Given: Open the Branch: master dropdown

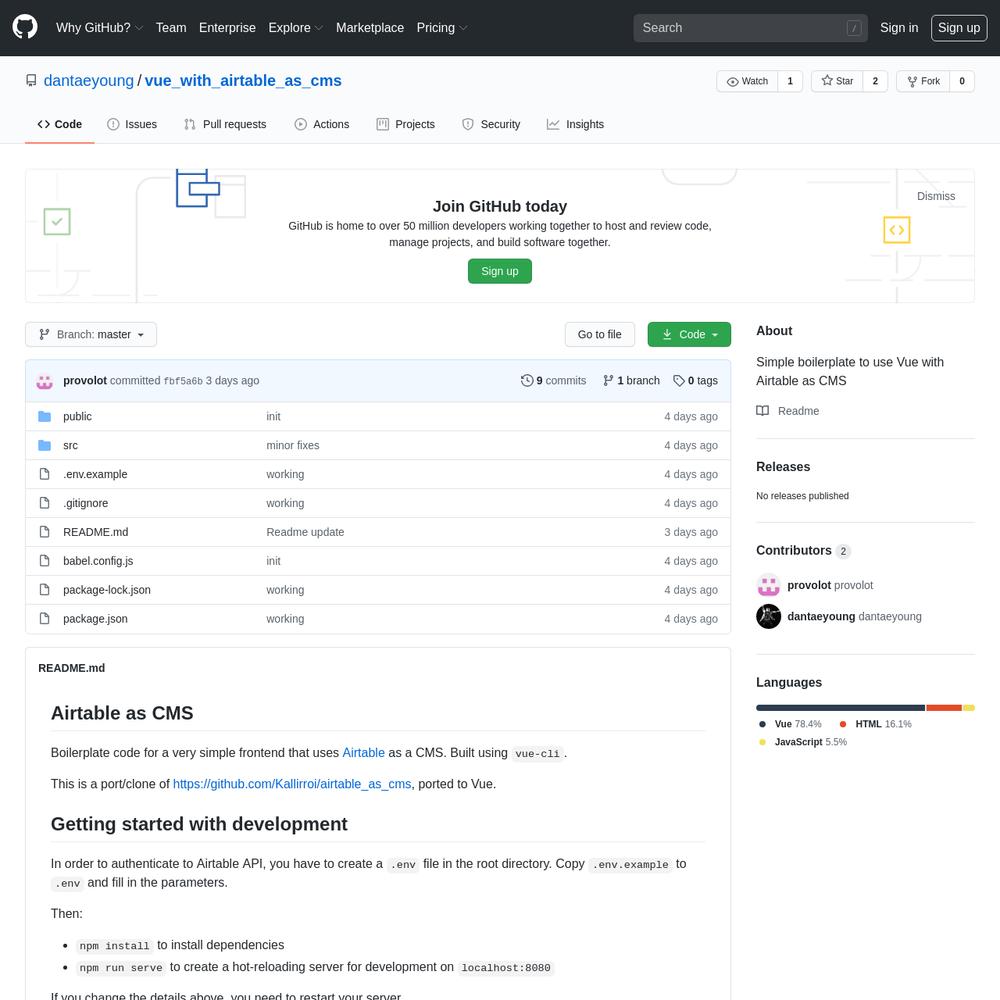Looking at the screenshot, I should pos(91,334).
